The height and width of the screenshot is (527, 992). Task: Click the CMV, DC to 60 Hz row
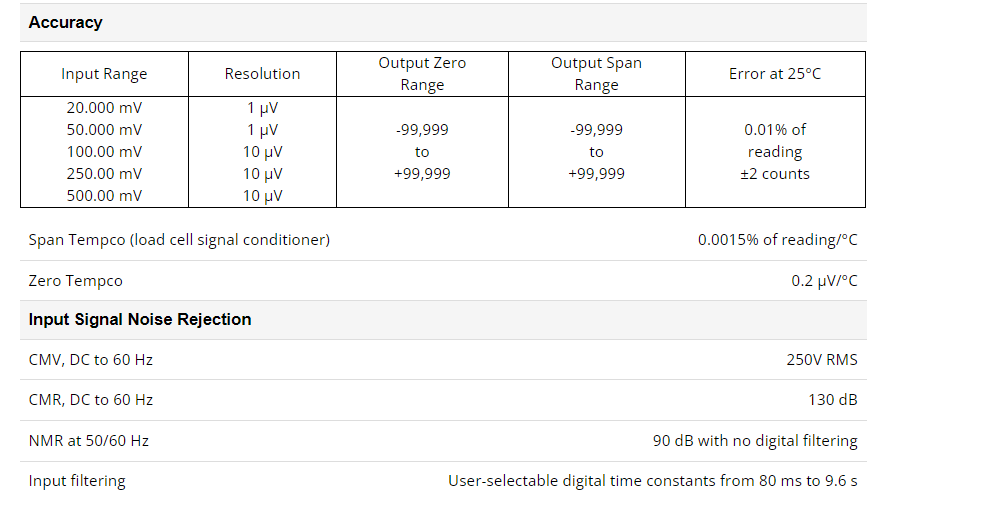pyautogui.click(x=443, y=360)
